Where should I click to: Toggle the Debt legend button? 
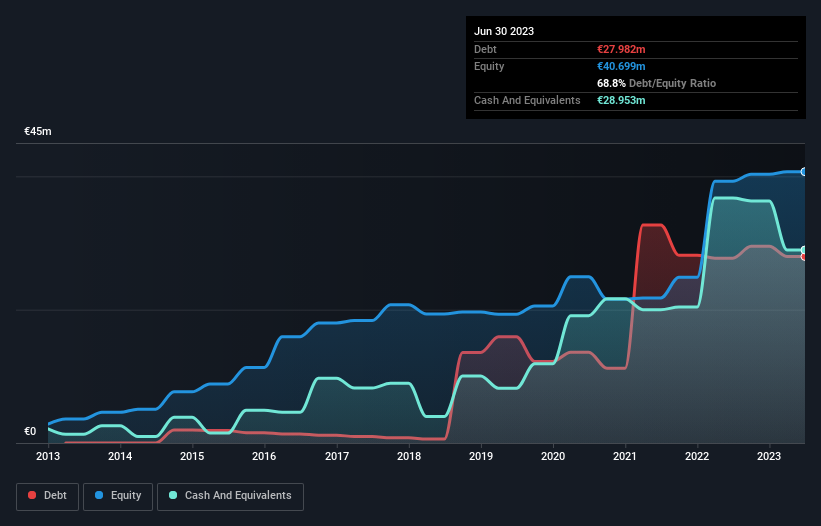point(48,496)
